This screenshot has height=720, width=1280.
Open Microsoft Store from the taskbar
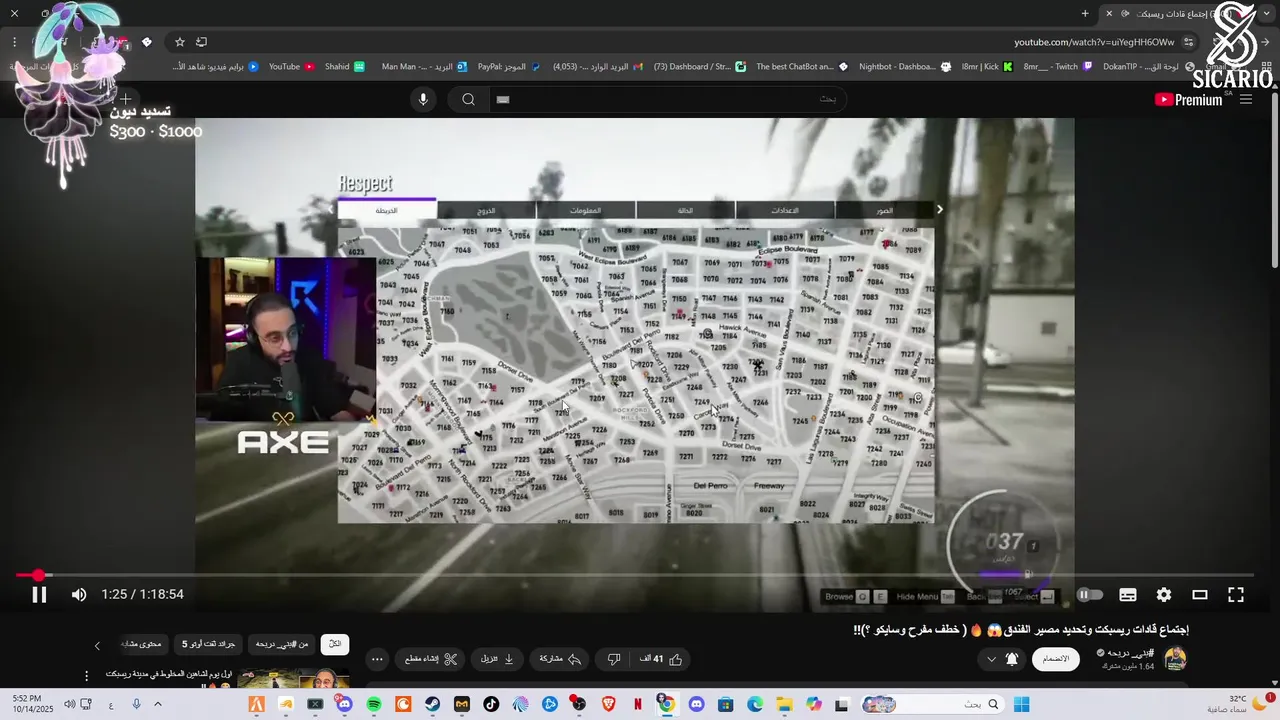726,704
